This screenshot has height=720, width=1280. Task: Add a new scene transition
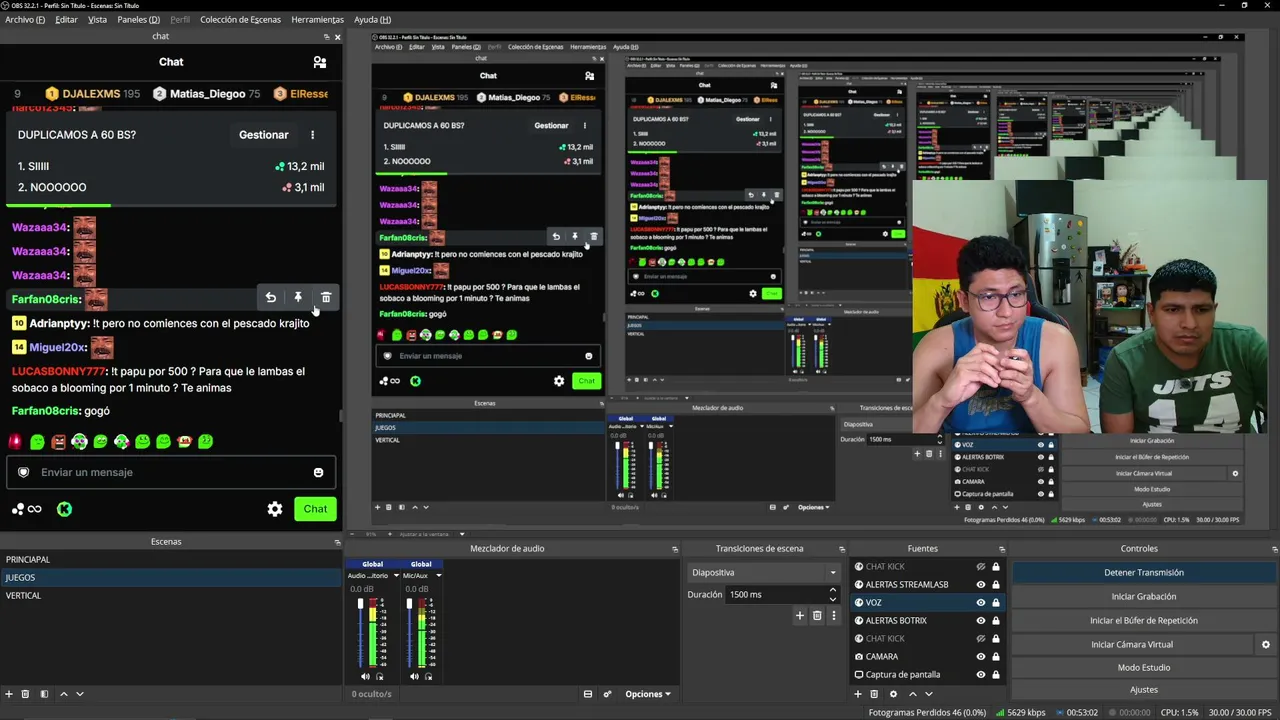(800, 616)
